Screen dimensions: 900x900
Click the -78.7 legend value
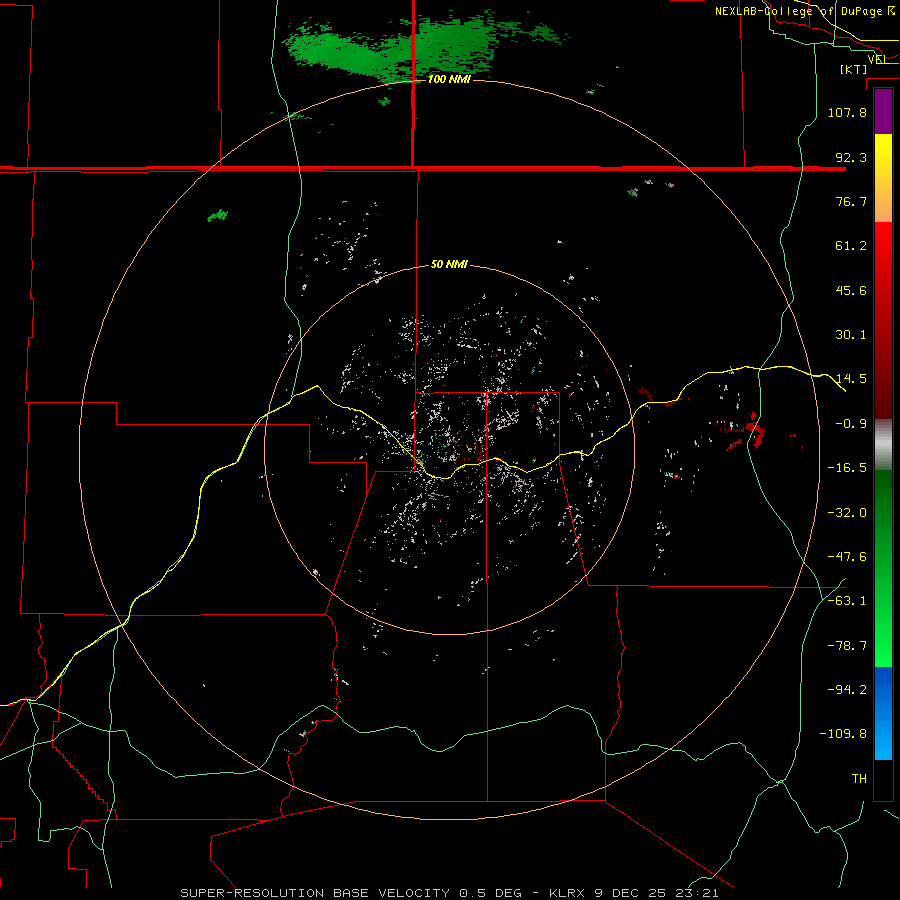(x=847, y=646)
